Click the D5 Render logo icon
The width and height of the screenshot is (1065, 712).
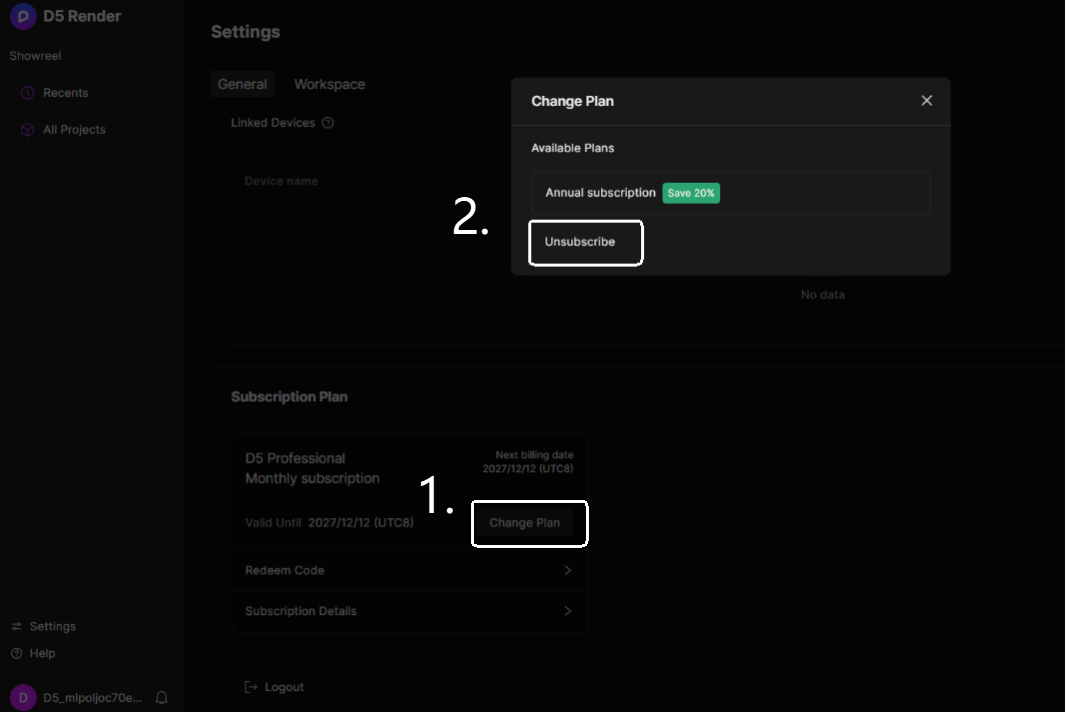pos(23,16)
